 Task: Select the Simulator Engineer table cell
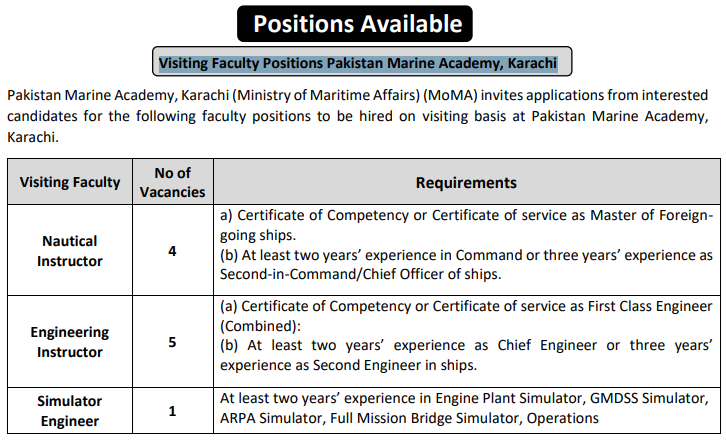click(70, 411)
